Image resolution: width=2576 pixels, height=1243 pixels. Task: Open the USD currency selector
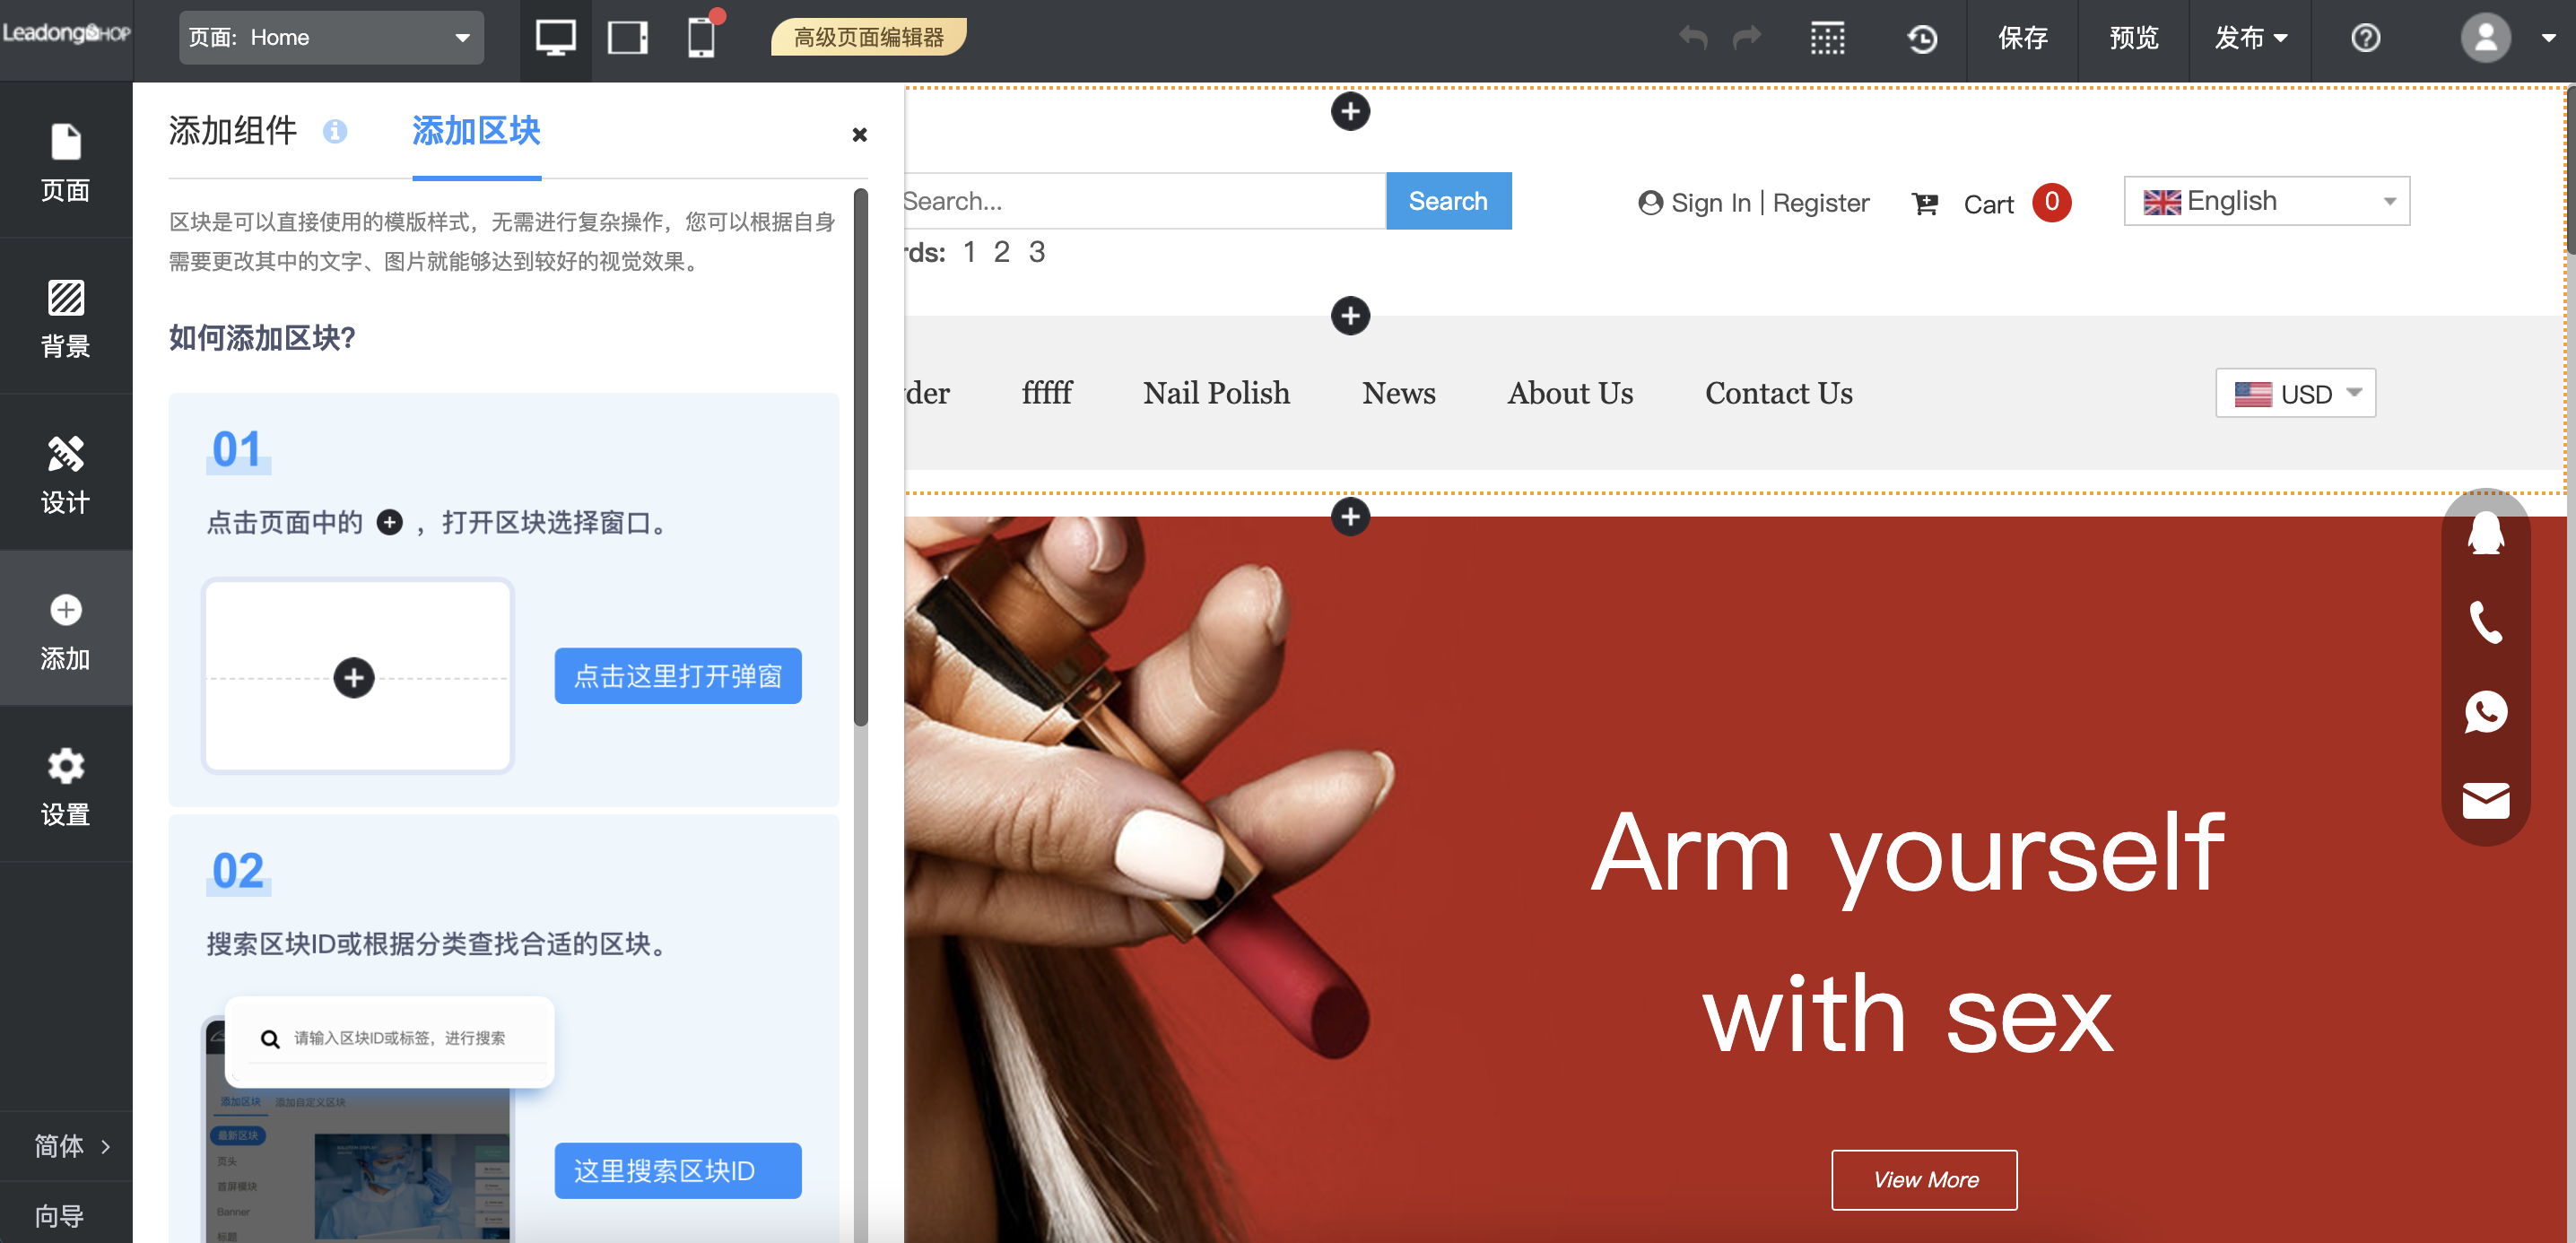(2295, 394)
